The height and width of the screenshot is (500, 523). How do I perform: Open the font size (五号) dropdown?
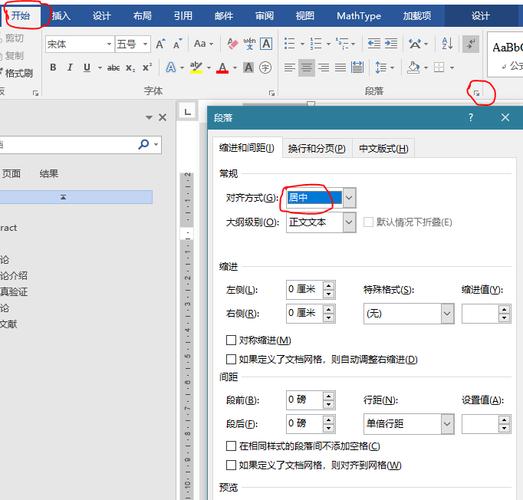tap(145, 44)
